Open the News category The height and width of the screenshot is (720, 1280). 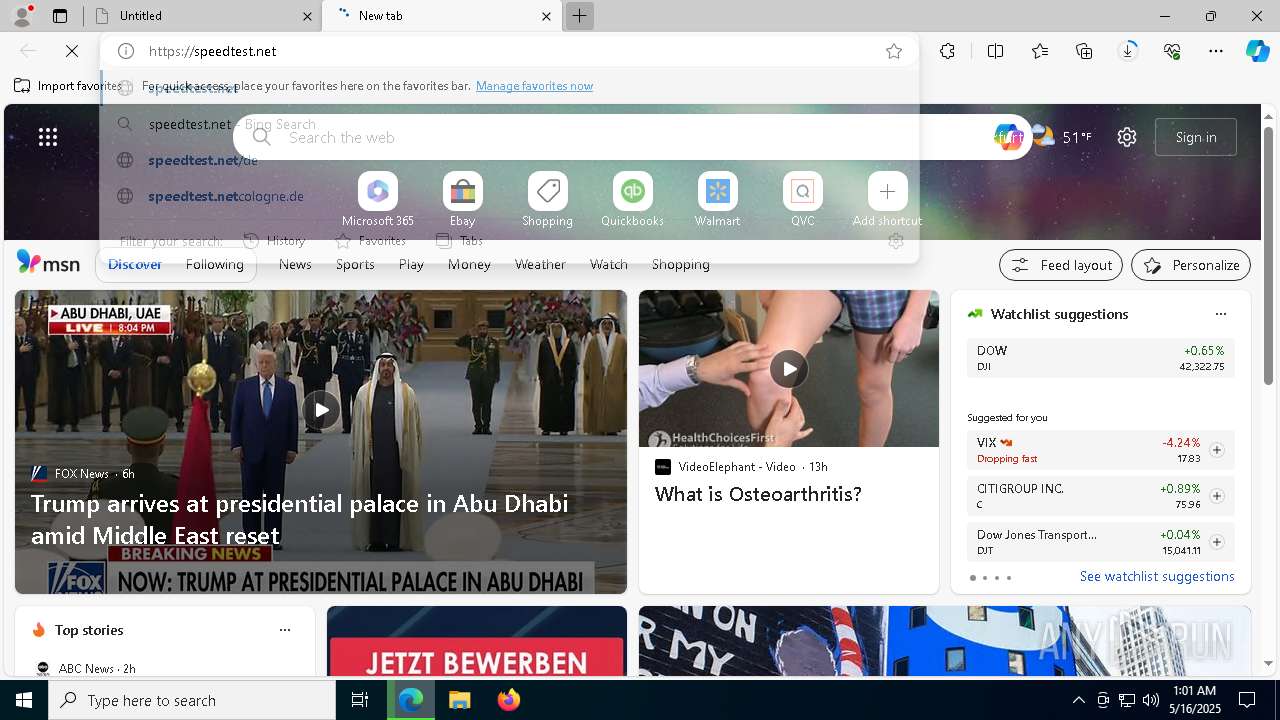[x=295, y=264]
